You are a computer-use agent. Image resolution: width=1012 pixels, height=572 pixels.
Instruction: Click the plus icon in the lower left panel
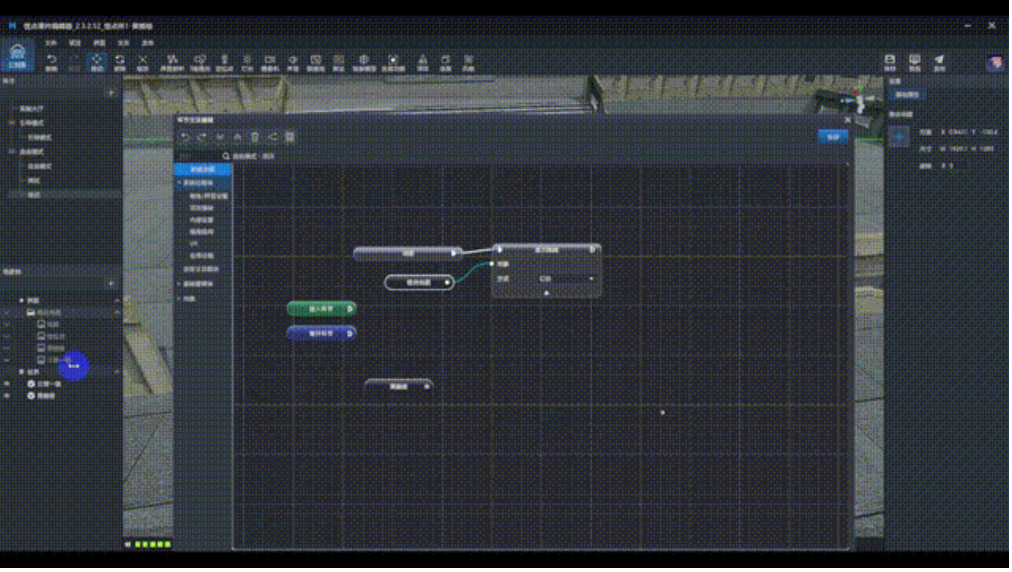pos(111,284)
